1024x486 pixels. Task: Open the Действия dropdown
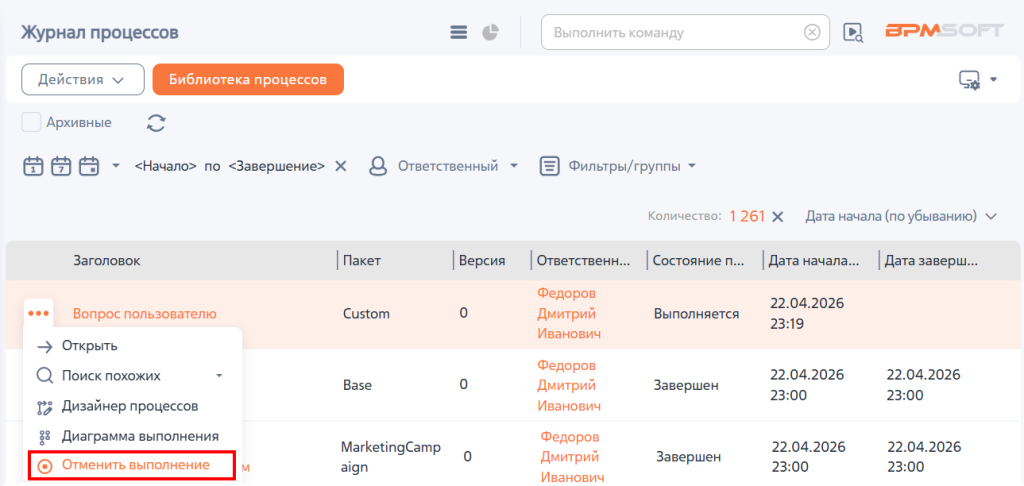tap(83, 80)
